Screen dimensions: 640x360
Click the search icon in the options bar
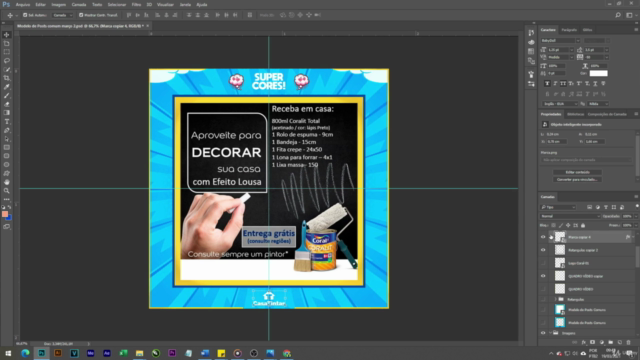pyautogui.click(x=618, y=15)
